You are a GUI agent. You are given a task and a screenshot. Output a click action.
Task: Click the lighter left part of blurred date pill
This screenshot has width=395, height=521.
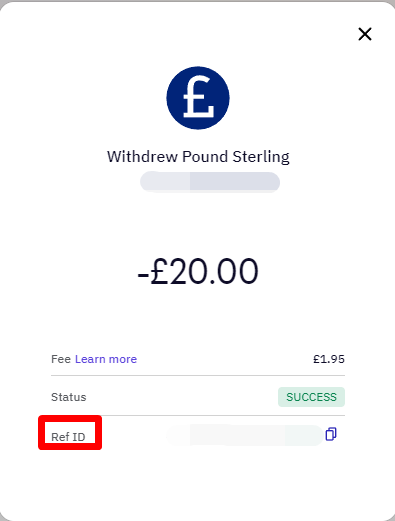point(165,182)
